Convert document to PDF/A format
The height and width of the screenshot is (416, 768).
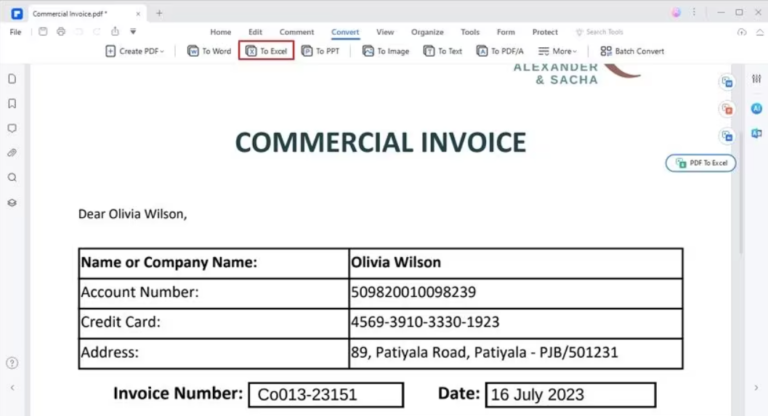point(501,51)
